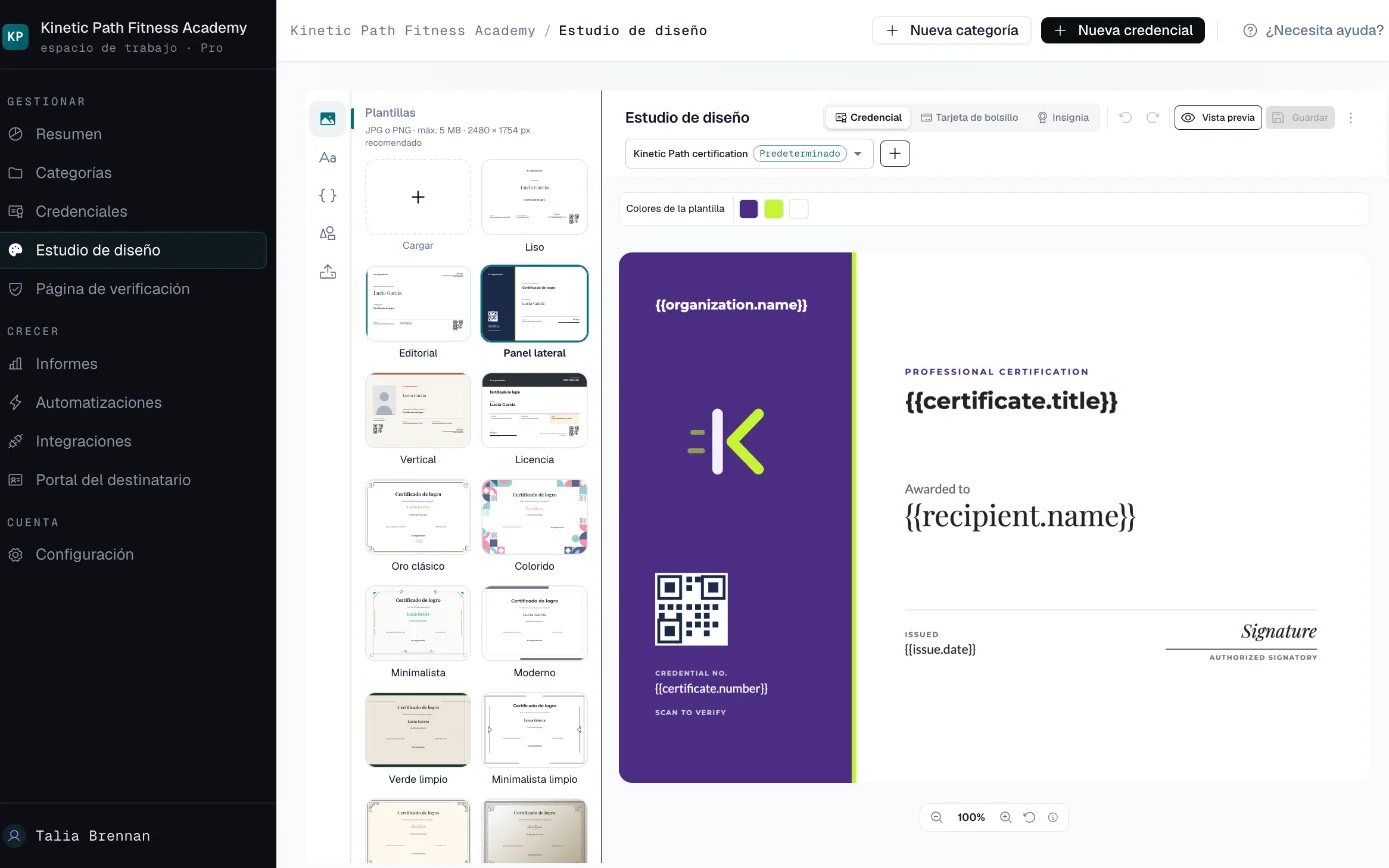Pick the purple template color swatch
Image resolution: width=1389 pixels, height=868 pixels.
749,209
